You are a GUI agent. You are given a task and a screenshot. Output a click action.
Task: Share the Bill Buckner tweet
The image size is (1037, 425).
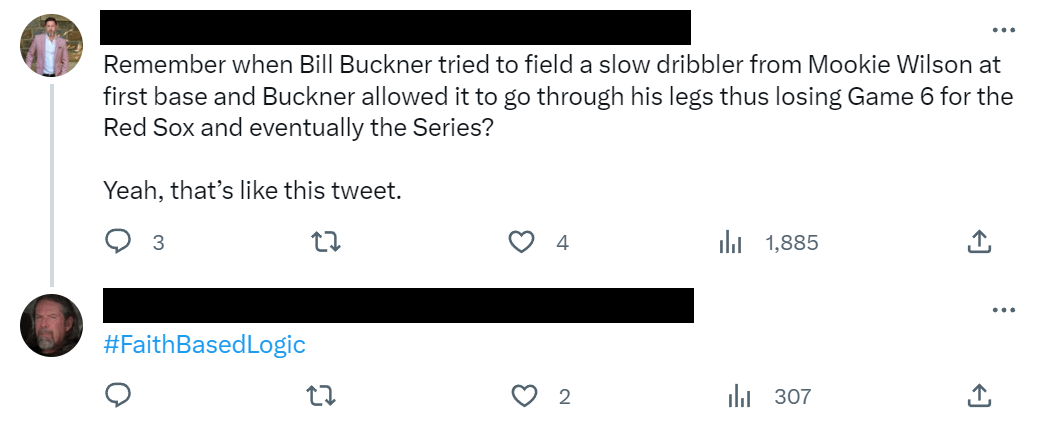tap(979, 242)
